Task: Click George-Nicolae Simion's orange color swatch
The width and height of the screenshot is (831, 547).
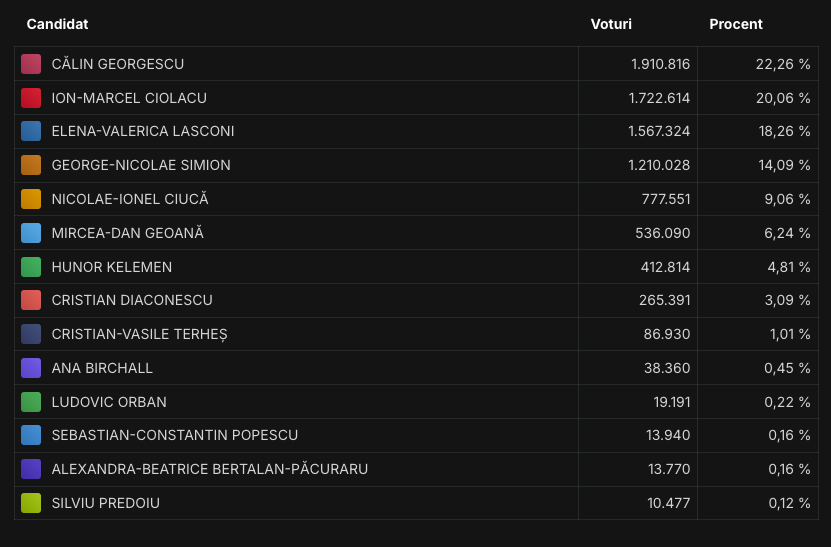Action: 31,165
